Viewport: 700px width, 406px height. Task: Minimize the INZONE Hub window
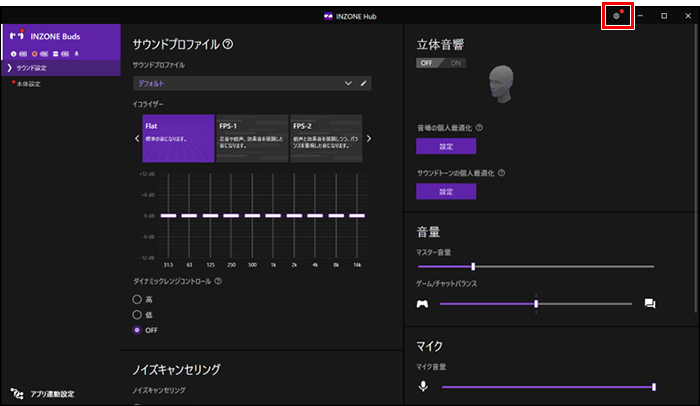(x=640, y=16)
